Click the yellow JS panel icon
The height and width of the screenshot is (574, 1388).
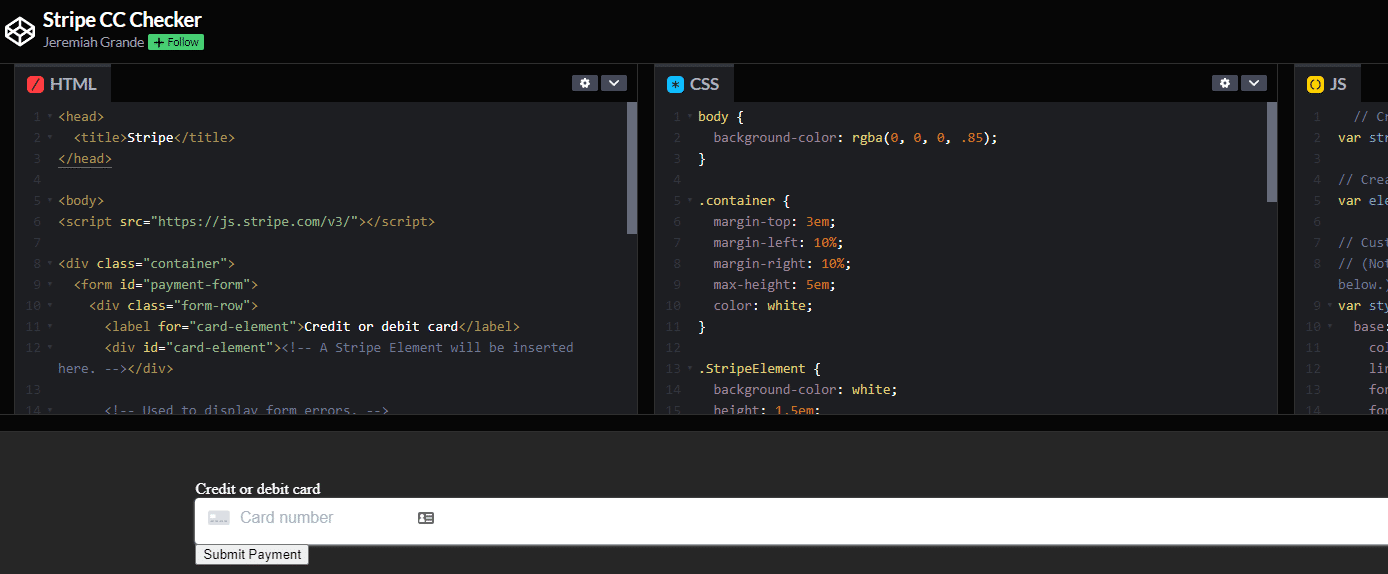click(1315, 85)
